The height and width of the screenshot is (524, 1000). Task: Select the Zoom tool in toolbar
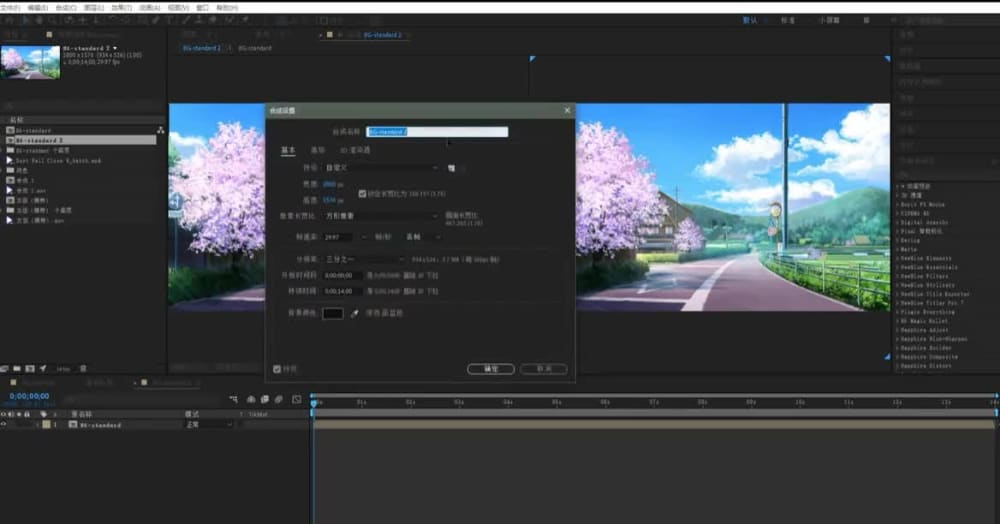pyautogui.click(x=54, y=20)
